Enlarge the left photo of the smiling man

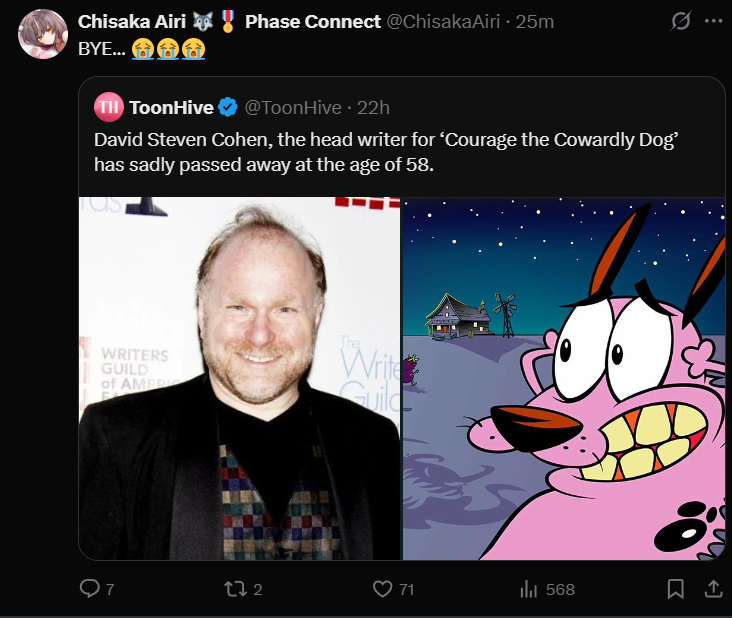240,378
